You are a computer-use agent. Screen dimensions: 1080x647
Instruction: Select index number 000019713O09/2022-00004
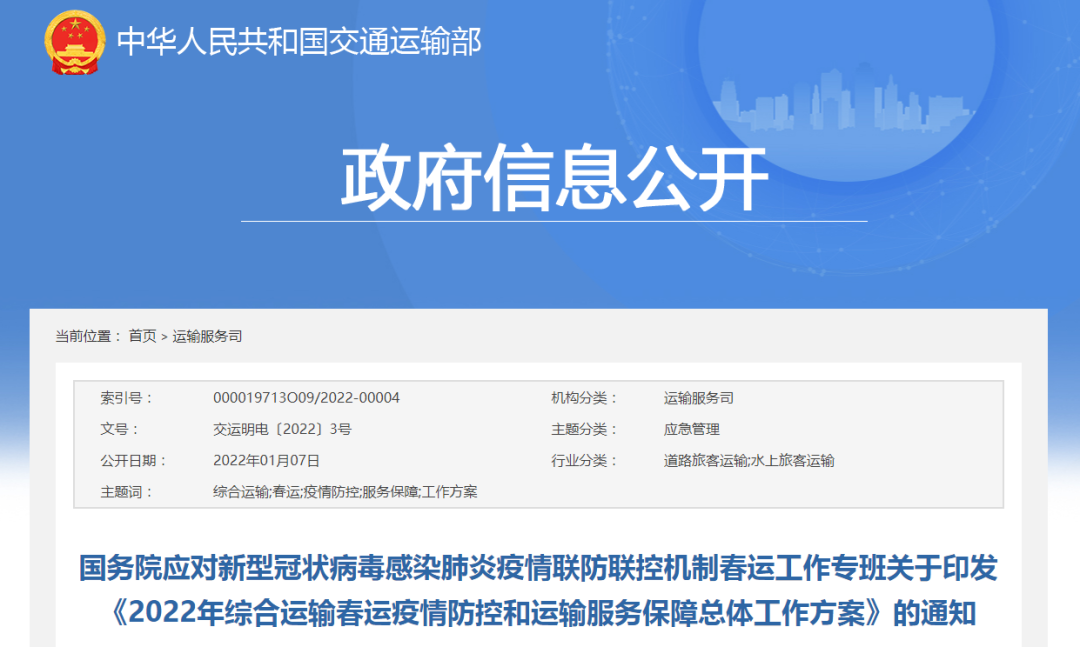[x=307, y=398]
